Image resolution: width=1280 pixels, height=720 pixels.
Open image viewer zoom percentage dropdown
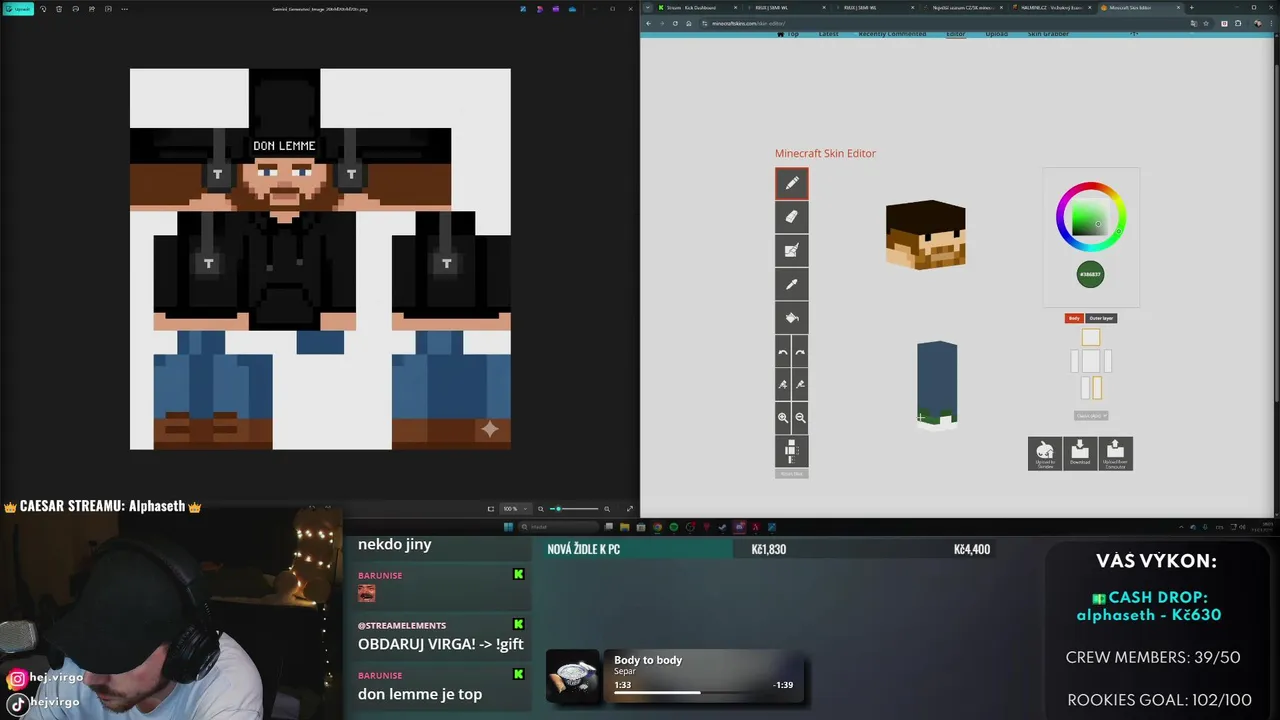(x=514, y=509)
